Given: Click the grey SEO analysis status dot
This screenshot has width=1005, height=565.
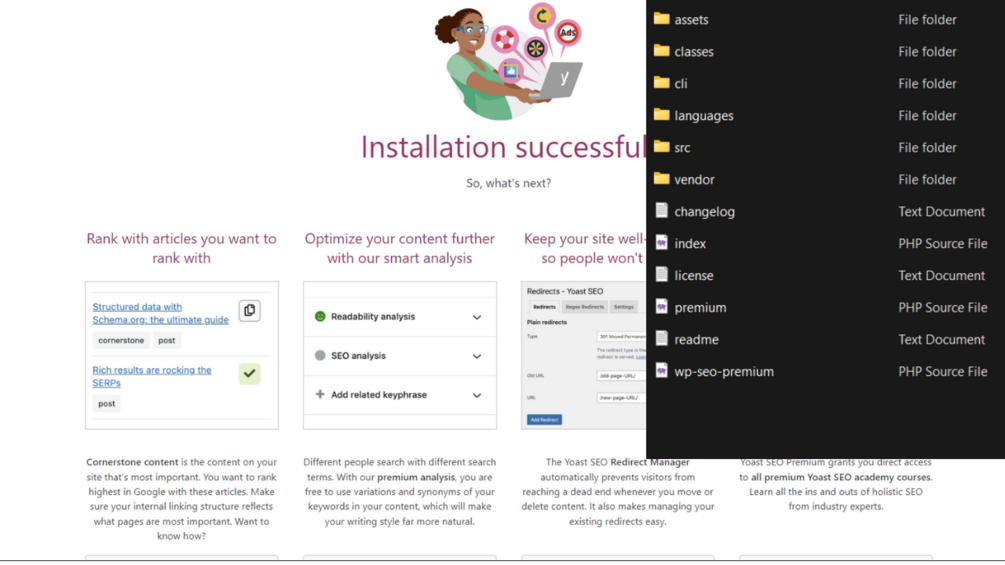Looking at the screenshot, I should (x=320, y=356).
